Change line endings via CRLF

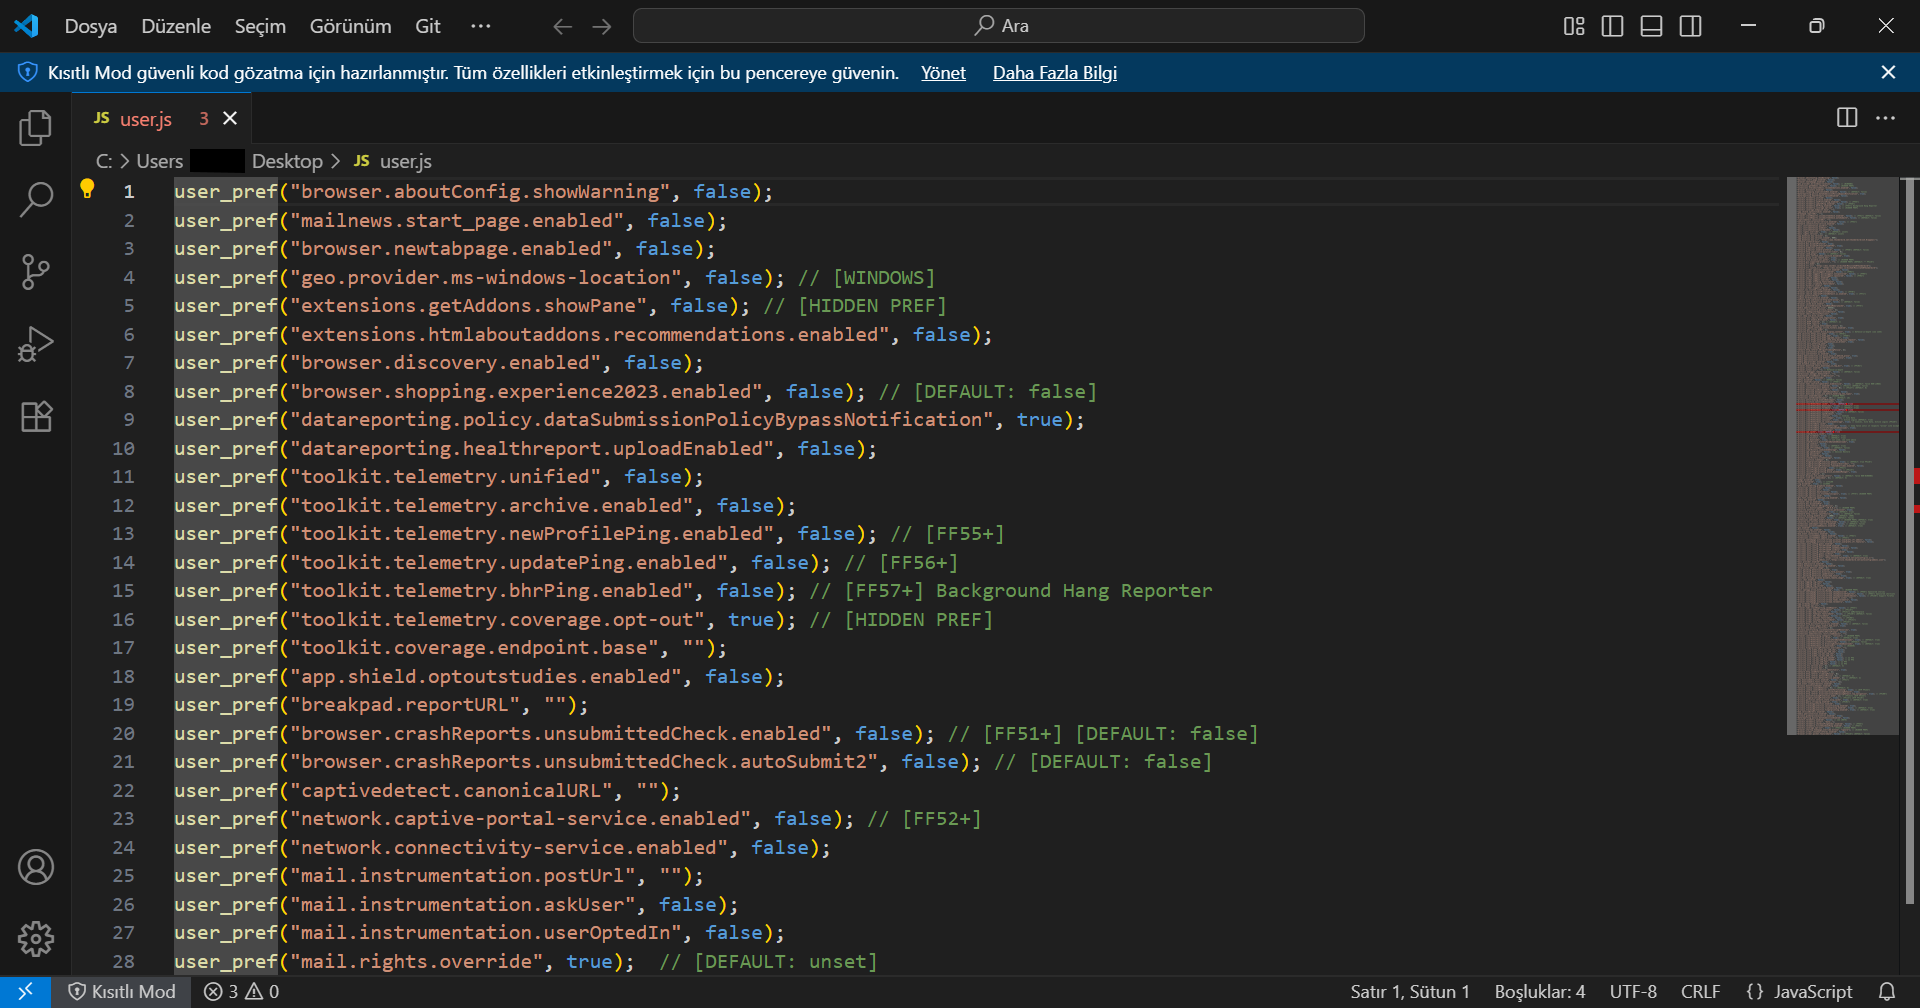click(x=1700, y=991)
